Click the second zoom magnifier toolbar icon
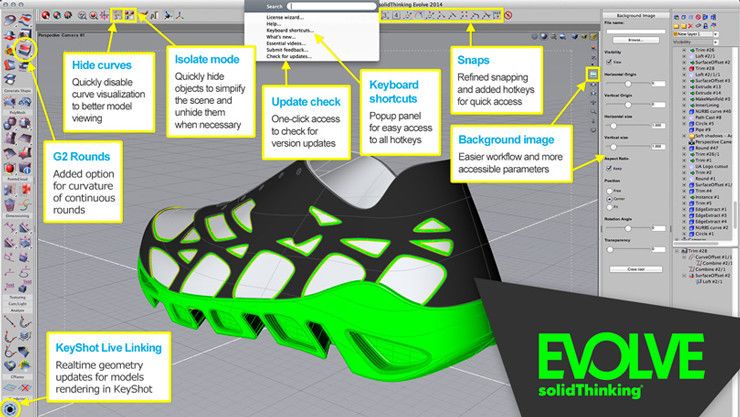 click(x=93, y=16)
